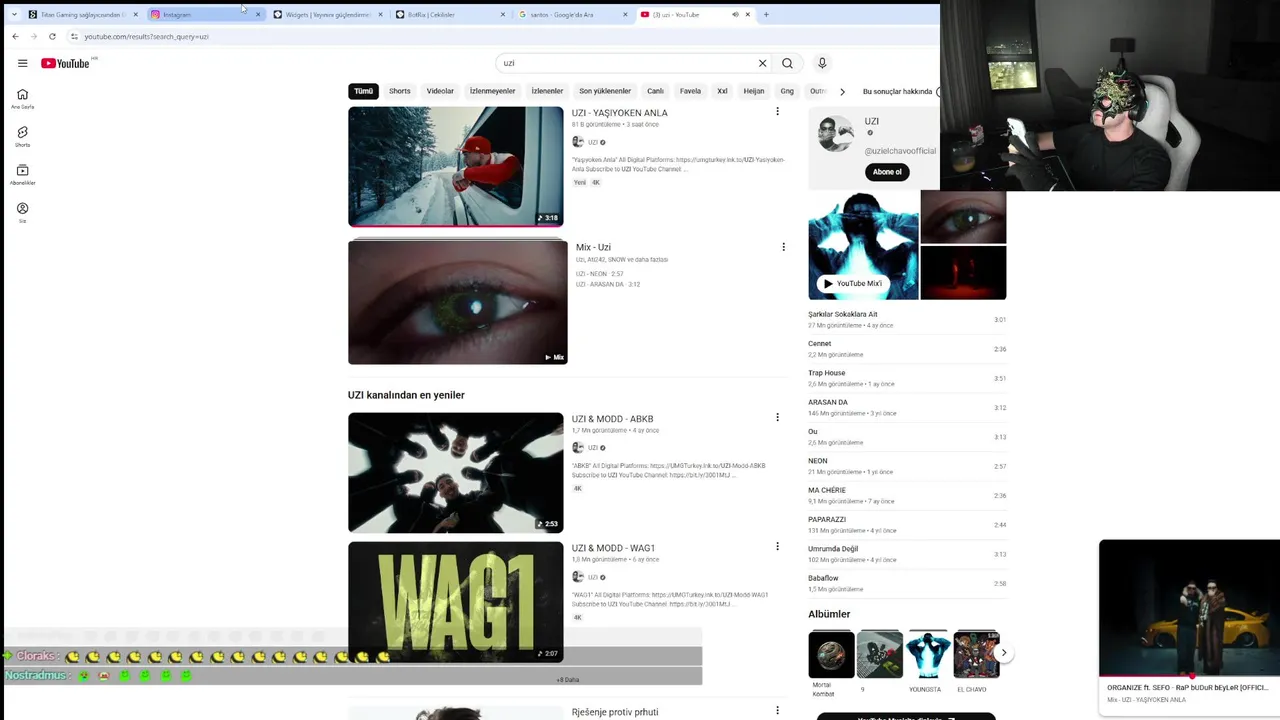Start voice search with microphone icon
Image resolution: width=1280 pixels, height=720 pixels.
(x=822, y=63)
